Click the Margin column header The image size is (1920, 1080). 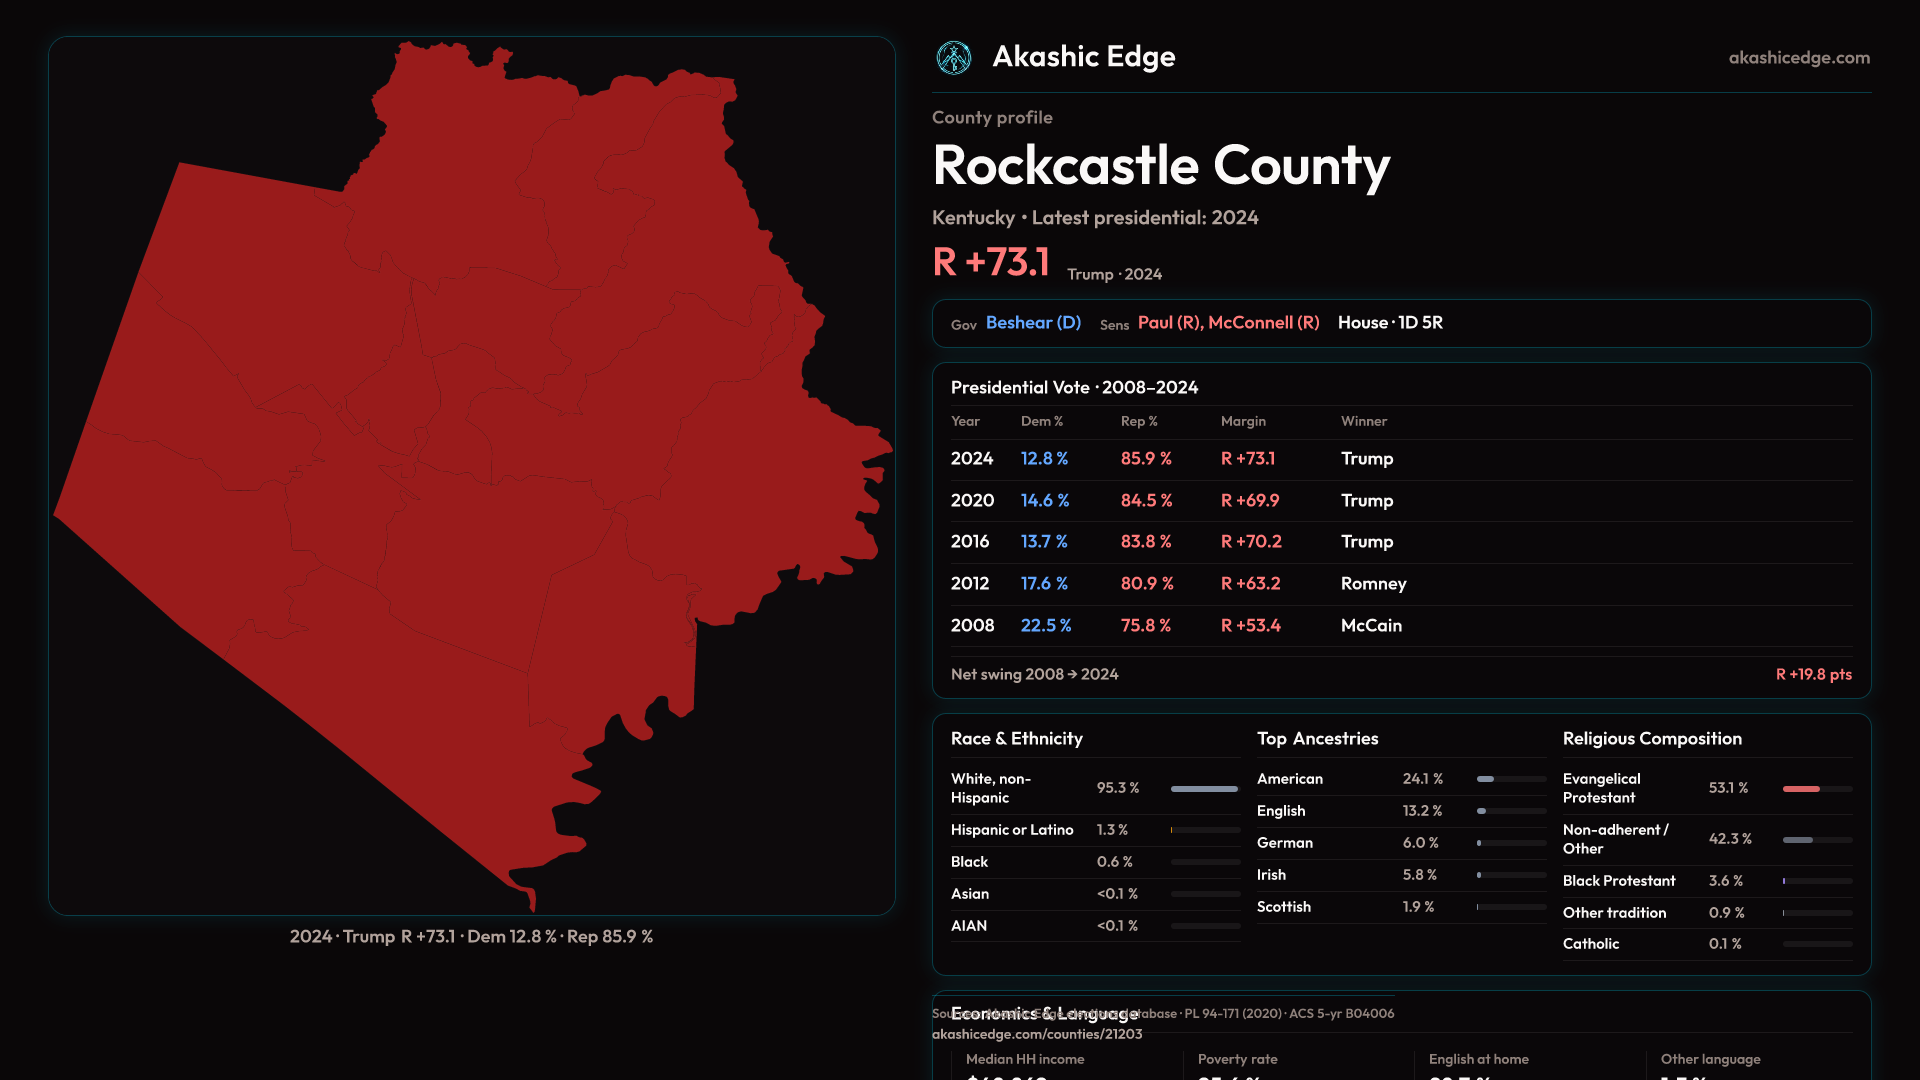[x=1243, y=421]
